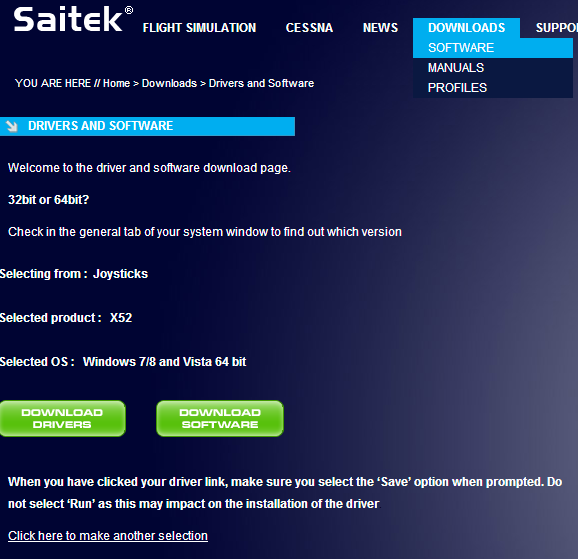This screenshot has width=578, height=559.
Task: Follow the Home breadcrumb link
Action: coord(116,83)
